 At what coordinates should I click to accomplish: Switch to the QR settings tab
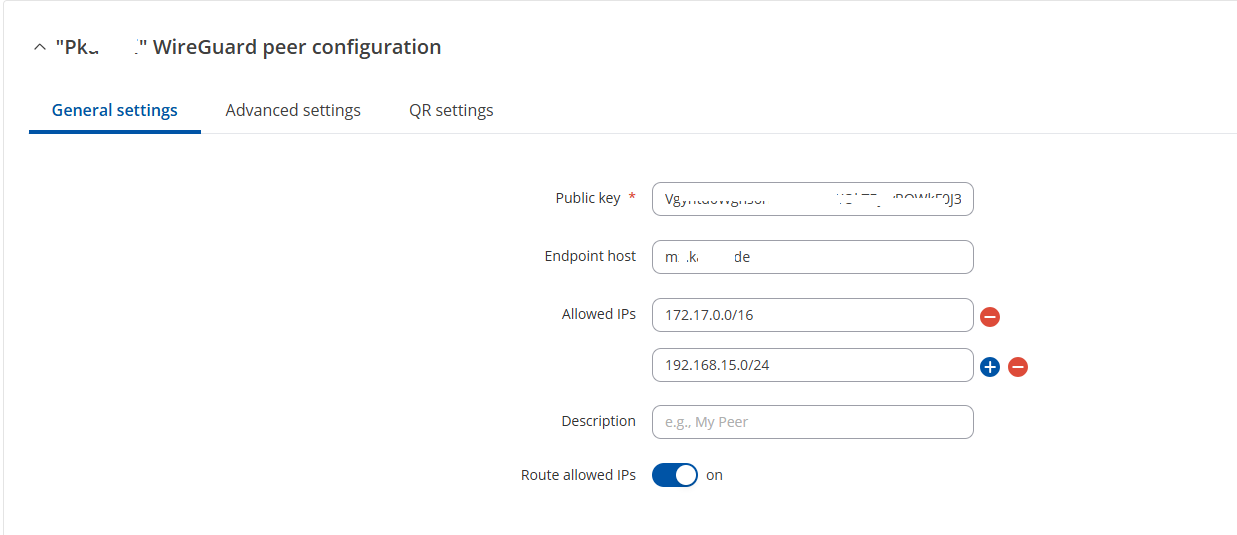(451, 110)
